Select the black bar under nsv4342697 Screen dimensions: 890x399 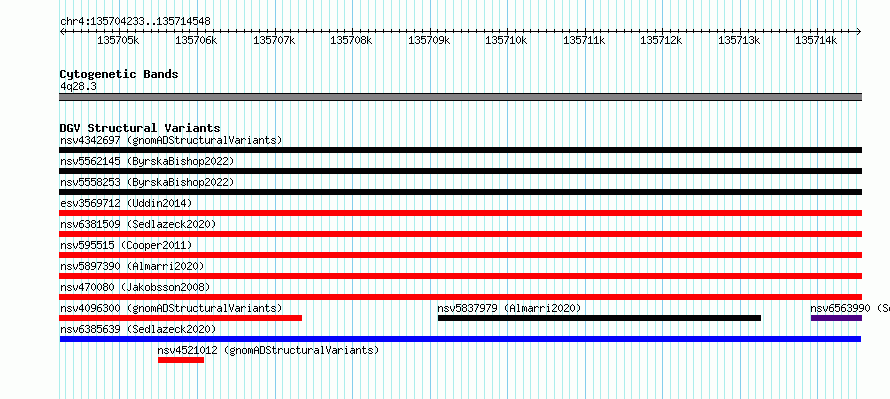[460, 150]
